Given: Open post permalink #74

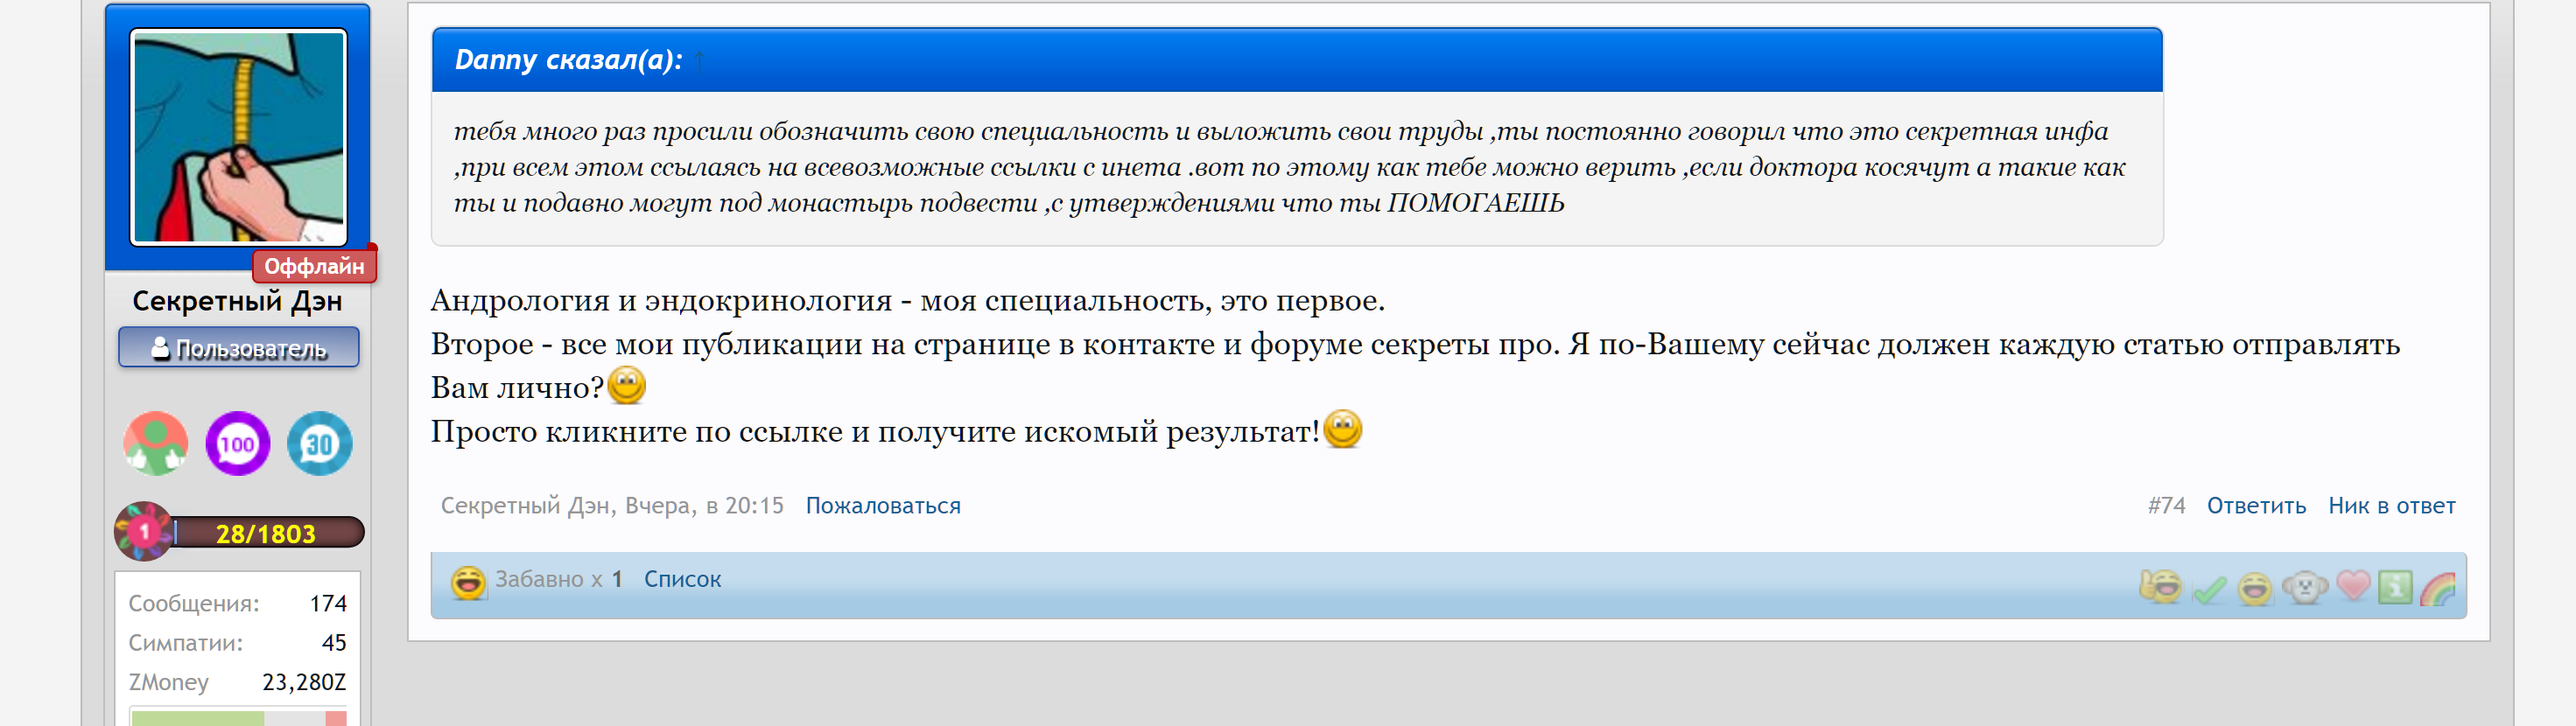Looking at the screenshot, I should point(2166,506).
